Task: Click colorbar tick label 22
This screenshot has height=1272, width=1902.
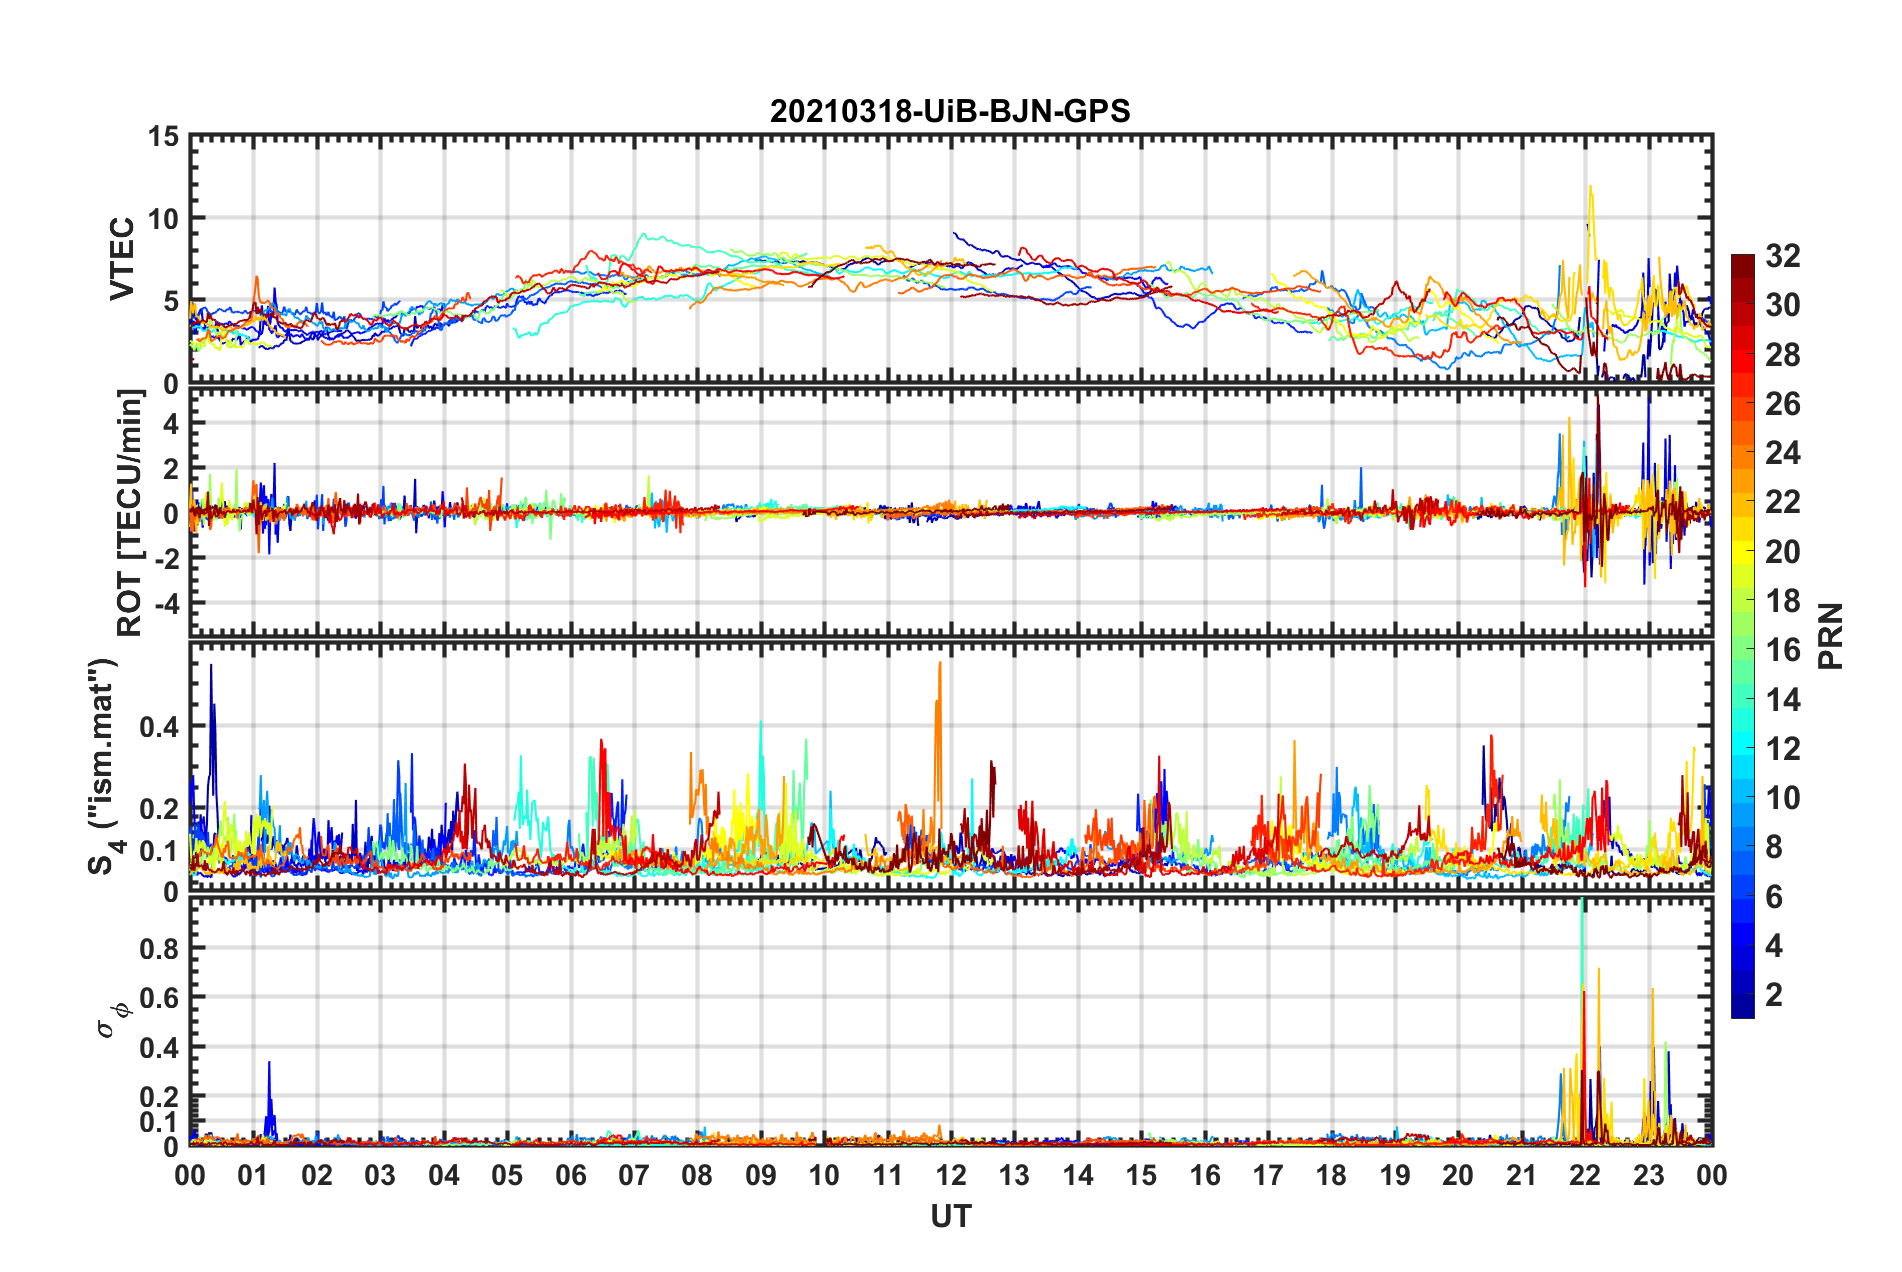Action: (1783, 502)
